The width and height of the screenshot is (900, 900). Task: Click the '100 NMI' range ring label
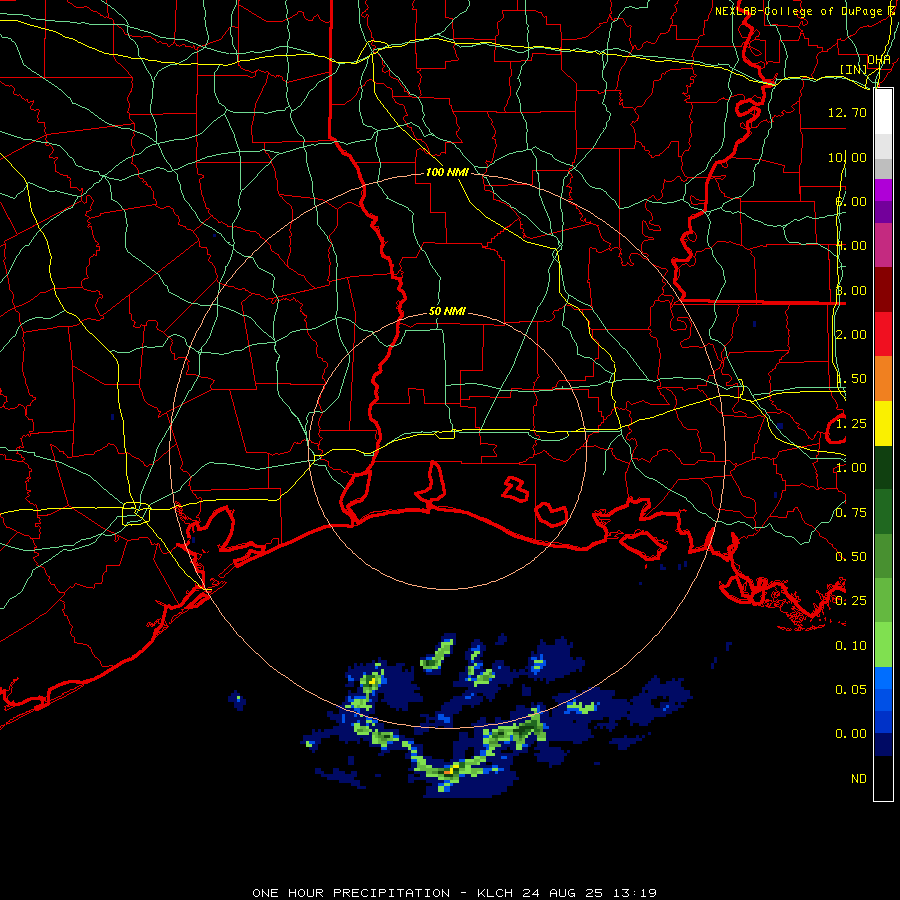pos(447,172)
